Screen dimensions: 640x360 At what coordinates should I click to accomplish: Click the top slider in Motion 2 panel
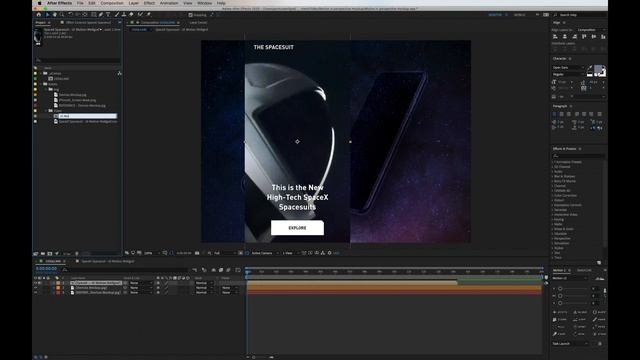(560, 289)
